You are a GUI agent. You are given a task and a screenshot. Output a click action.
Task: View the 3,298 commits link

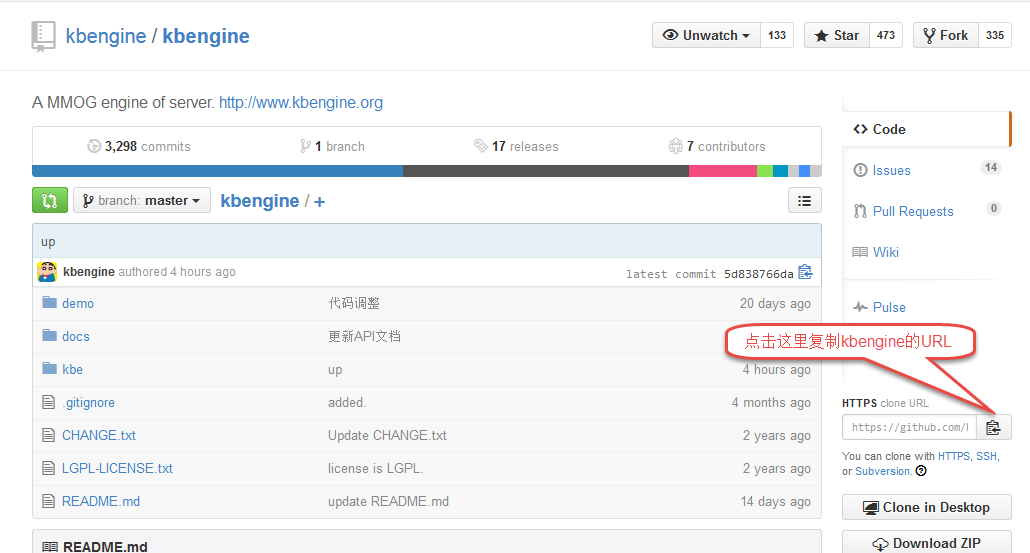[139, 146]
